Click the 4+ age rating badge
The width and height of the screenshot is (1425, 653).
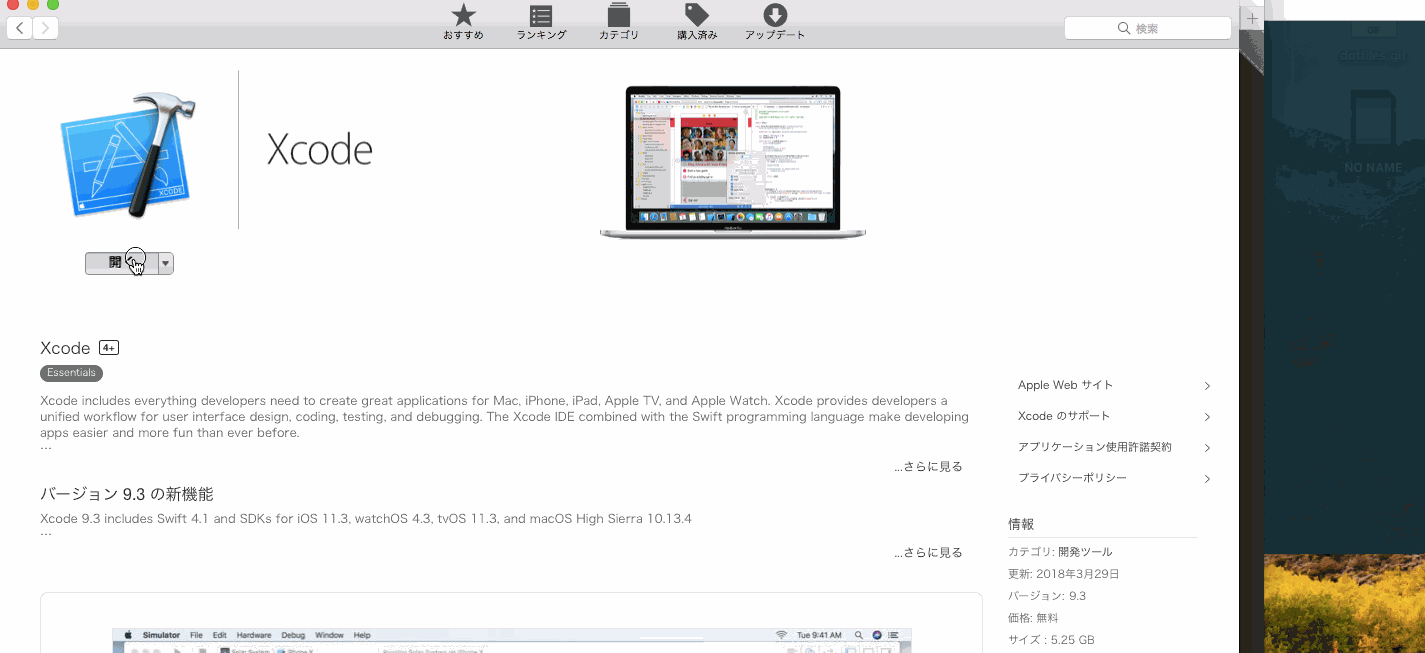tap(109, 348)
